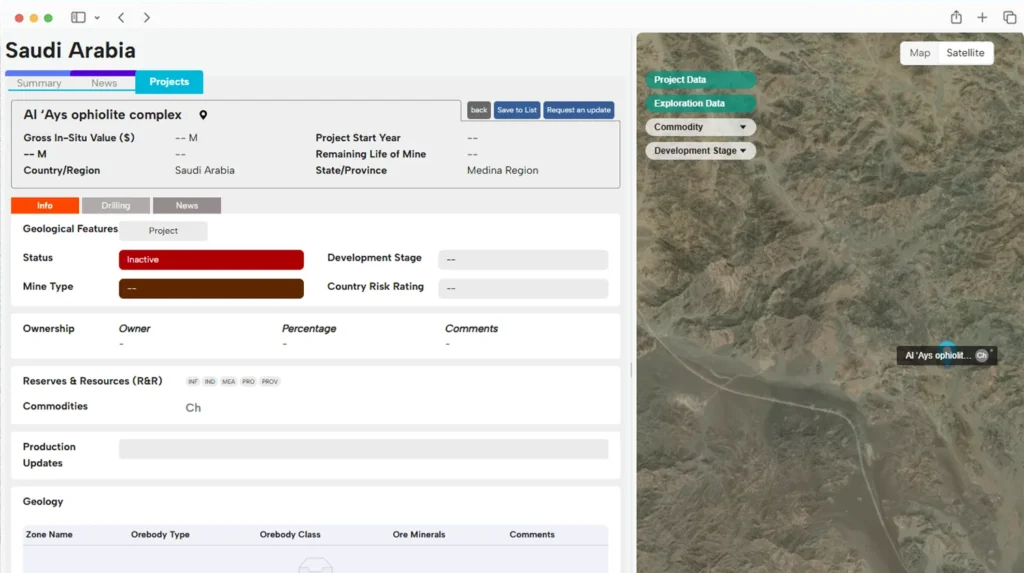Switch map view to Satellite
Viewport: 1024px width, 573px height.
(965, 53)
